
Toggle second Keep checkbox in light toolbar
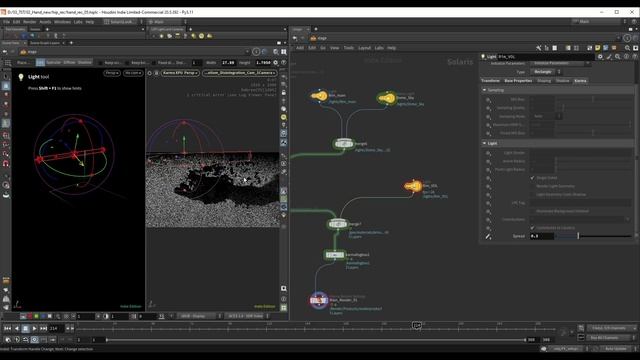[x=127, y=63]
